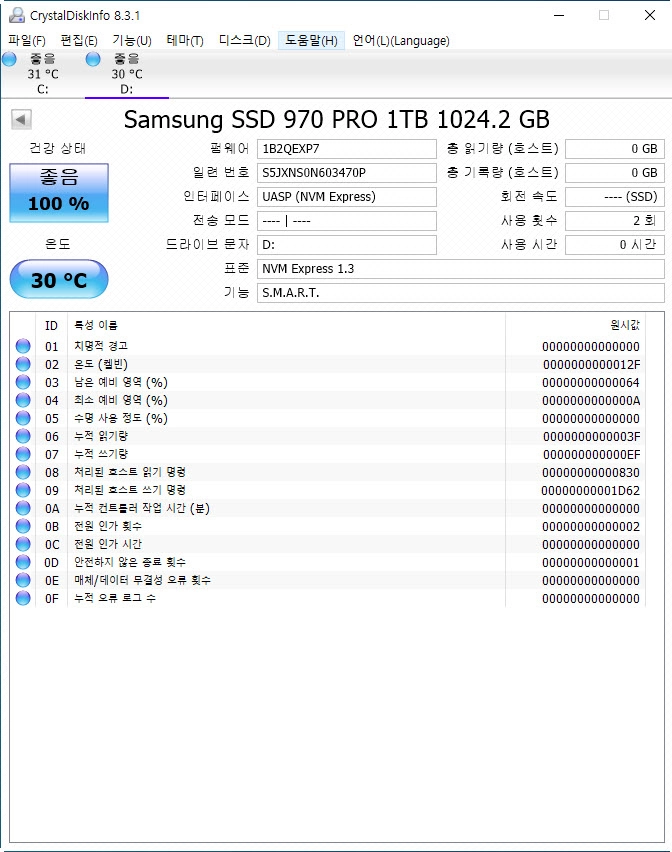Image resolution: width=672 pixels, height=852 pixels.
Task: Click the drive letter field D:
Action: point(347,245)
